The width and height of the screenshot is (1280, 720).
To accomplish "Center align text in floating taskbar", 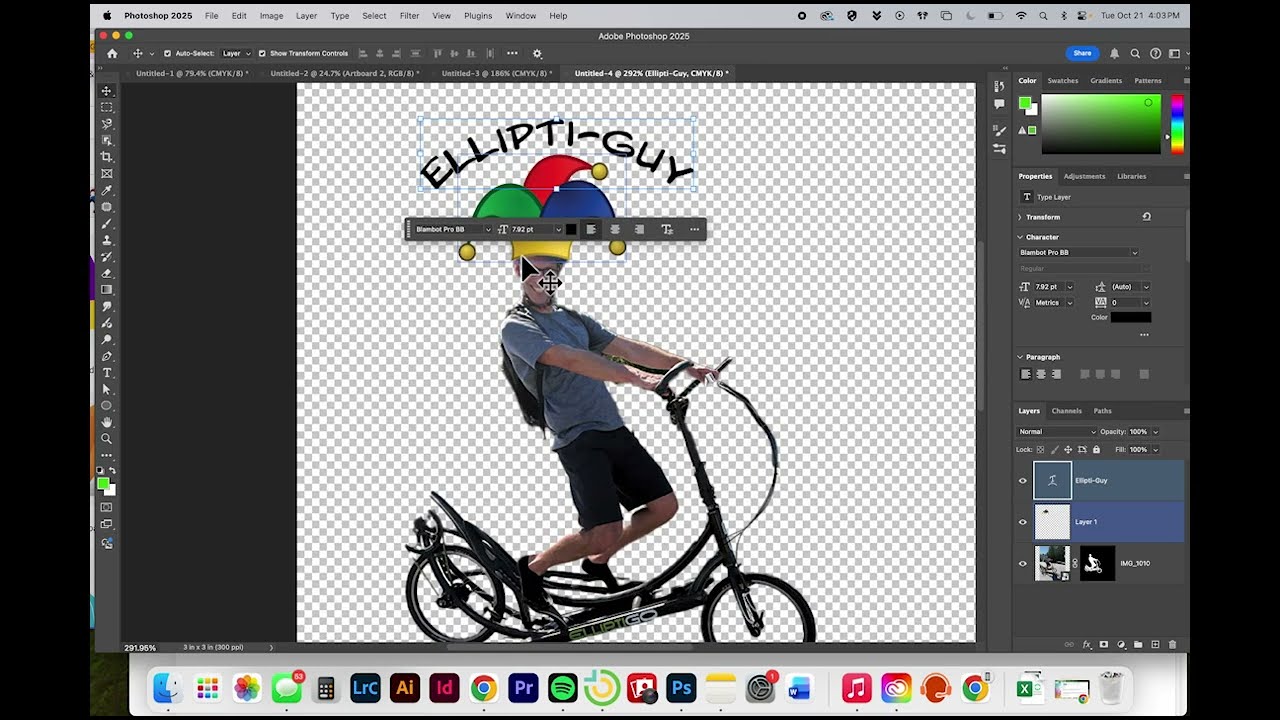I will pos(615,229).
